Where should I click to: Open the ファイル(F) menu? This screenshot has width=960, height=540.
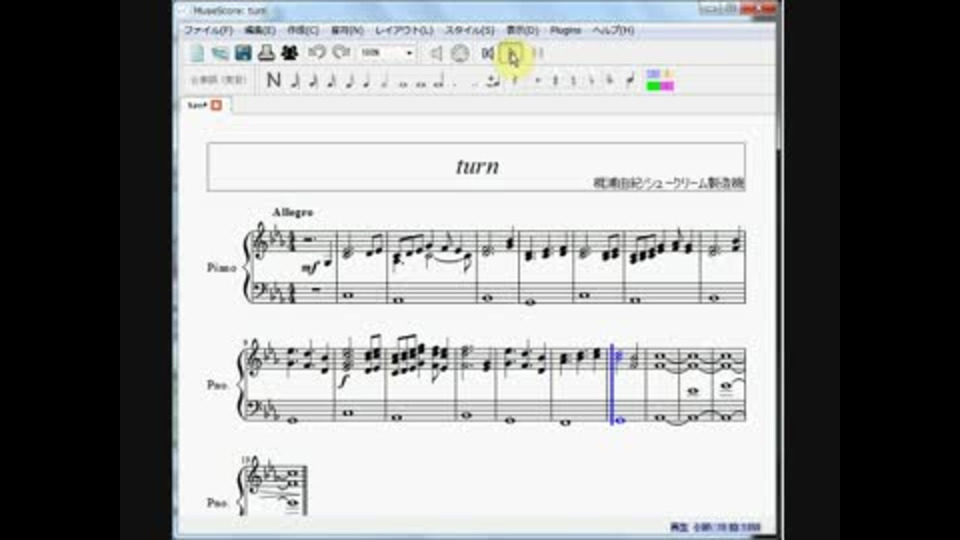click(208, 30)
